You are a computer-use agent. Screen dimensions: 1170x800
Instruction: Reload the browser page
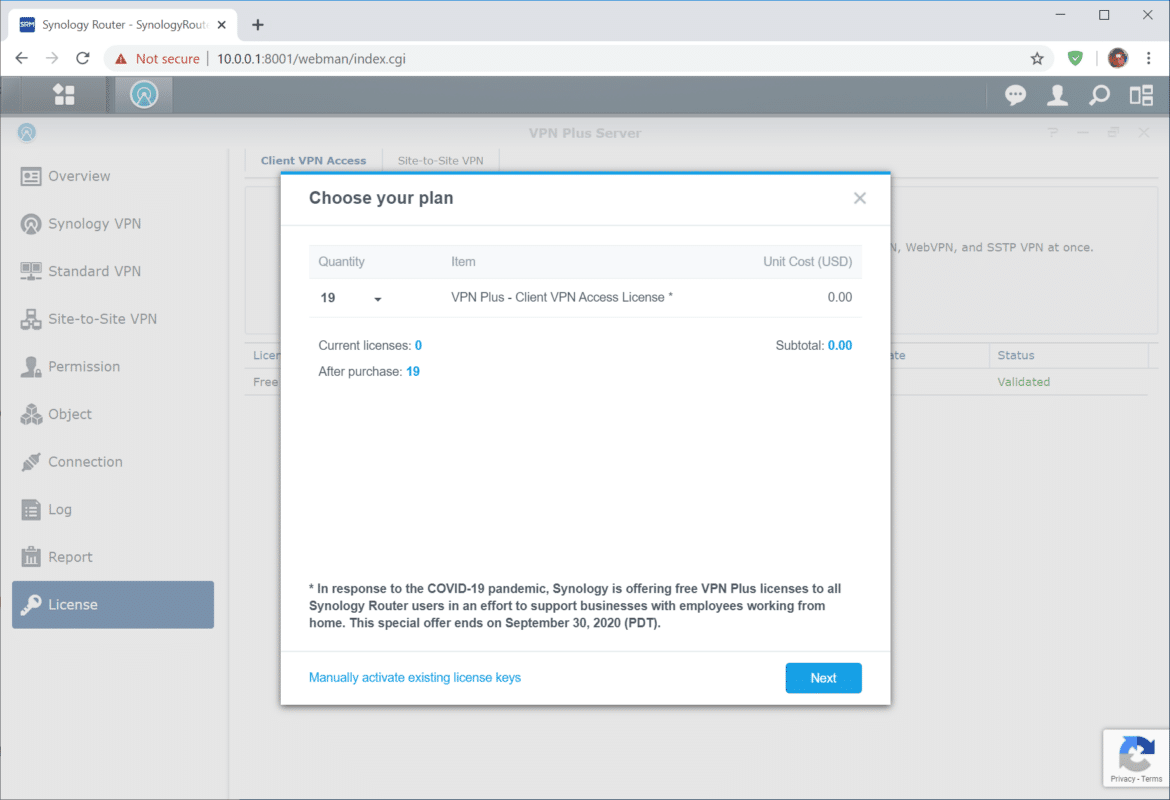point(83,58)
